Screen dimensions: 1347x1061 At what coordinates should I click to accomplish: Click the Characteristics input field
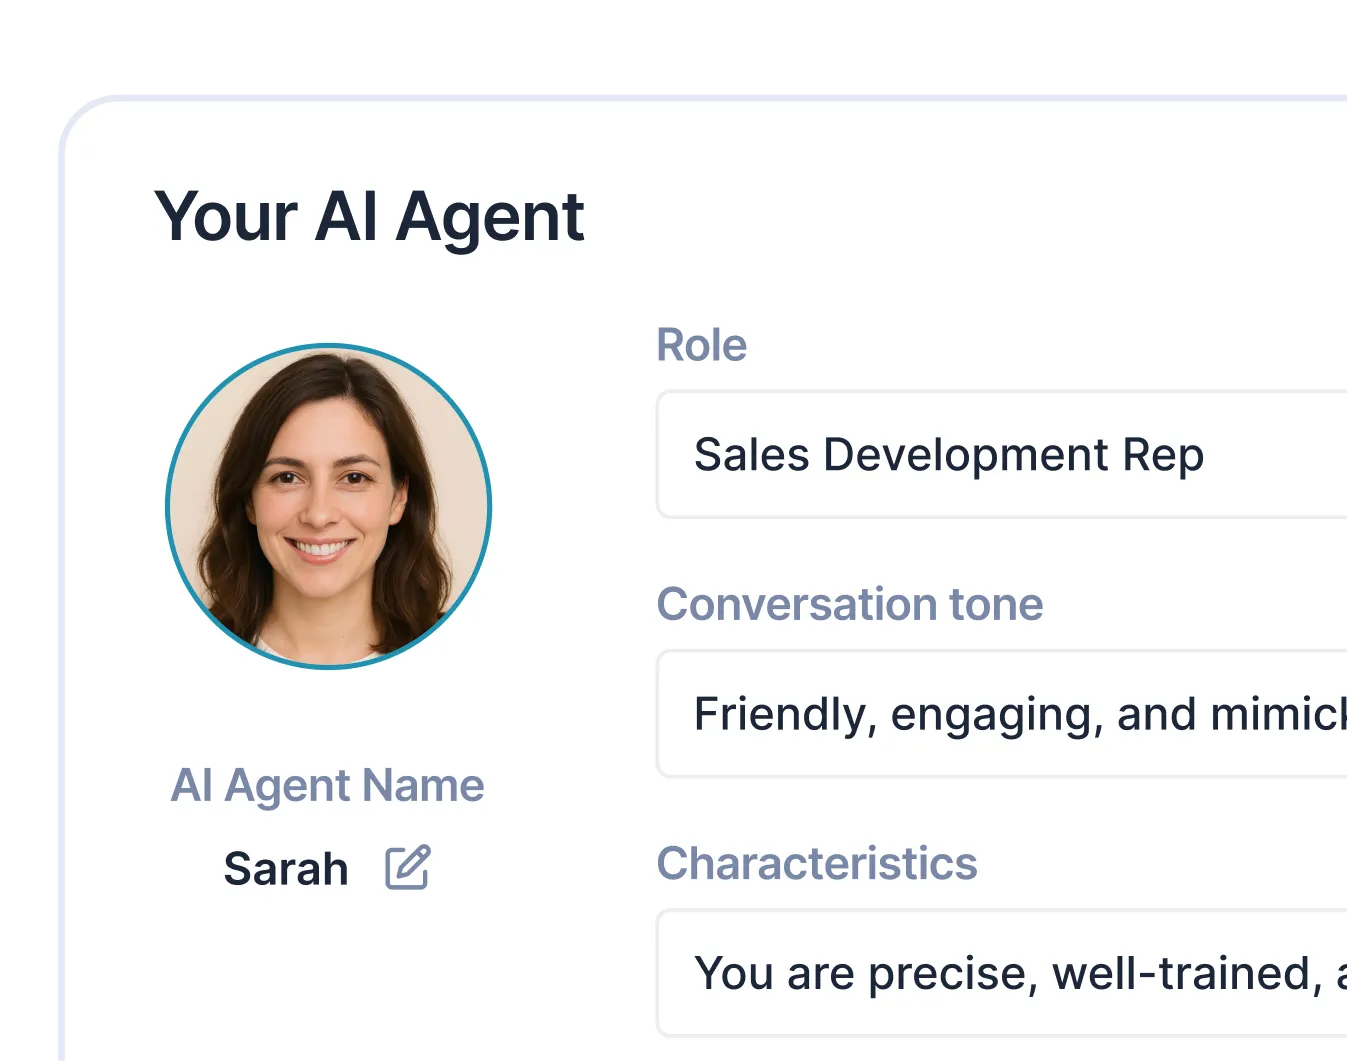coord(1000,972)
